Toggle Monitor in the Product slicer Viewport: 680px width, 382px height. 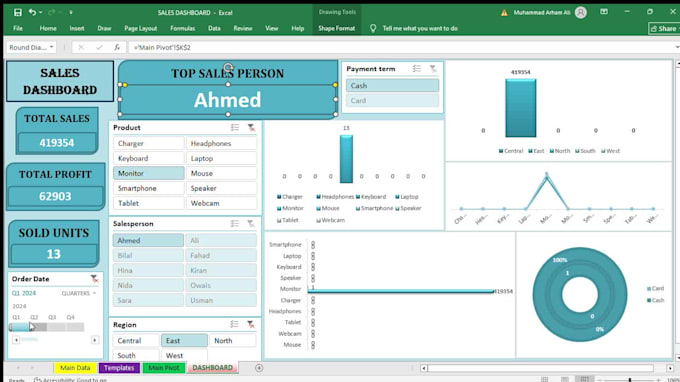(149, 173)
